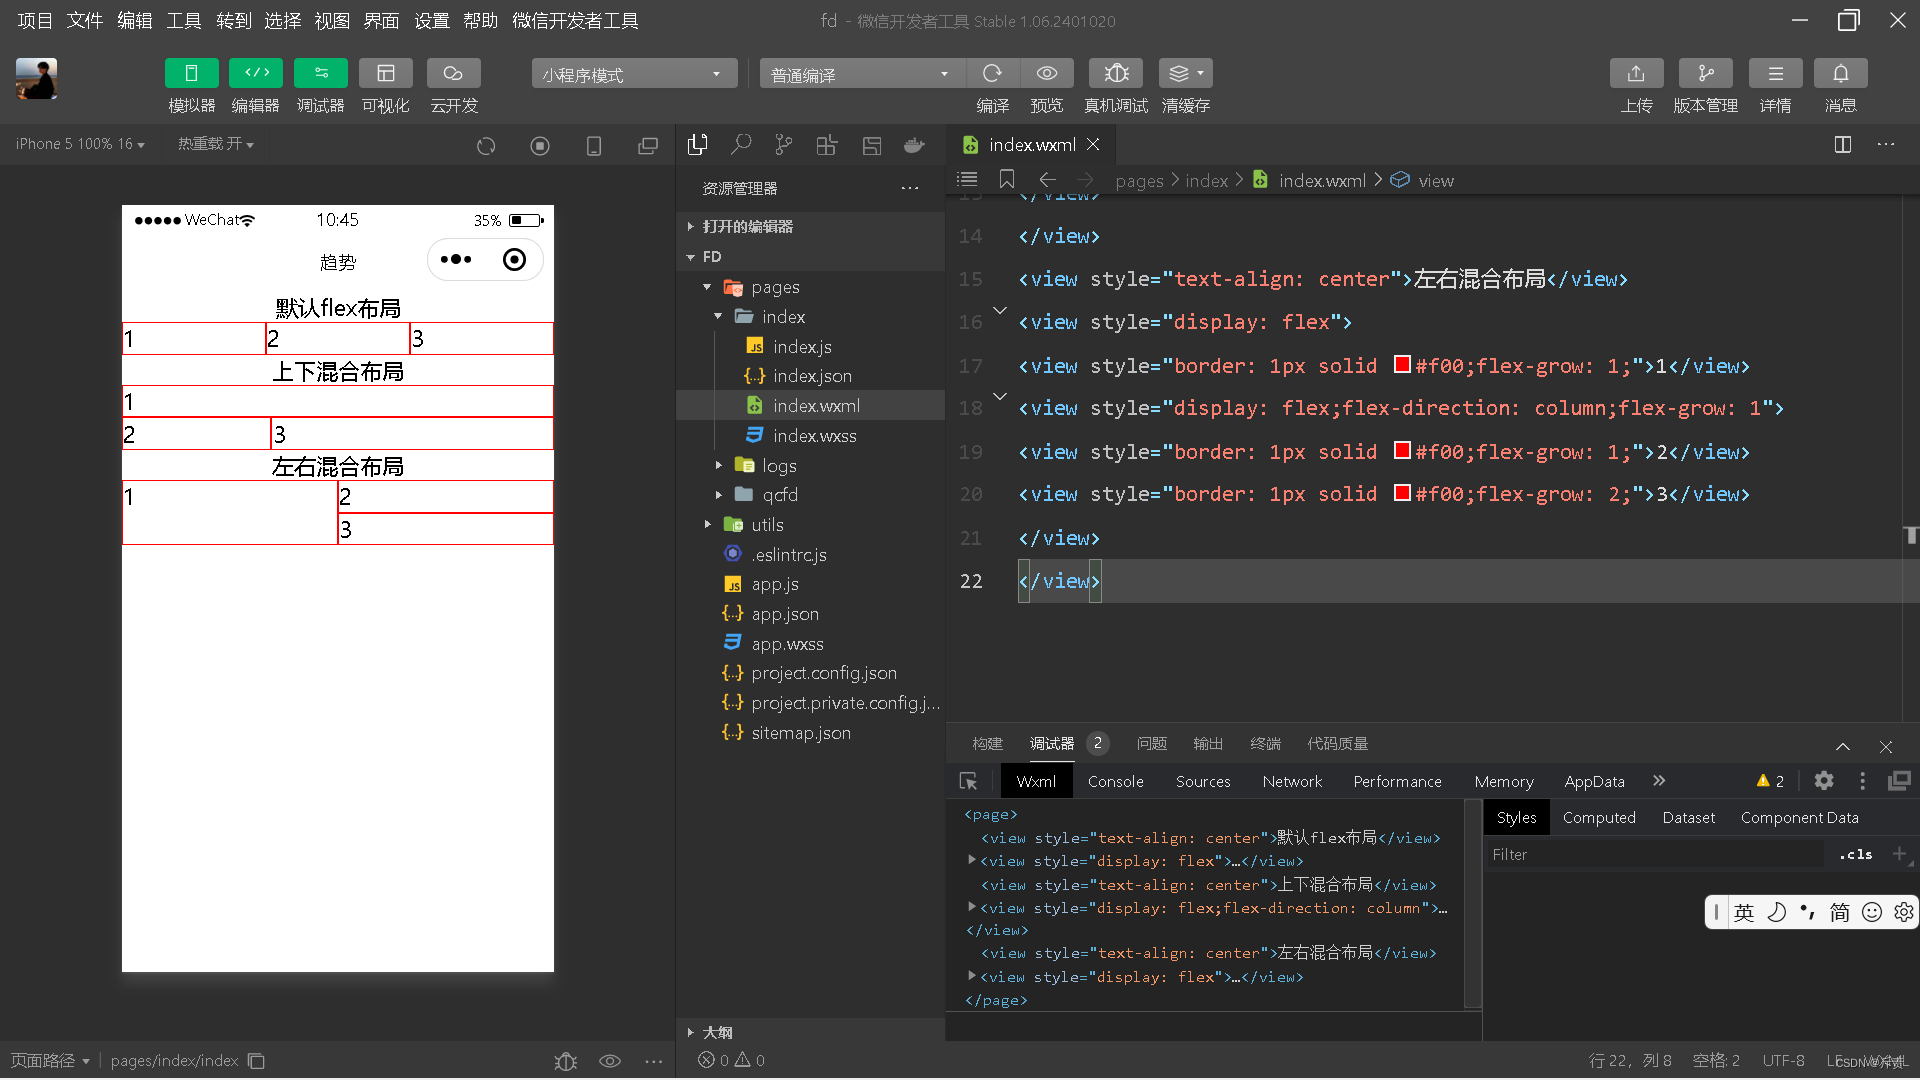This screenshot has width=1920, height=1080.
Task: Collapse the pages folder
Action: [x=810, y=287]
